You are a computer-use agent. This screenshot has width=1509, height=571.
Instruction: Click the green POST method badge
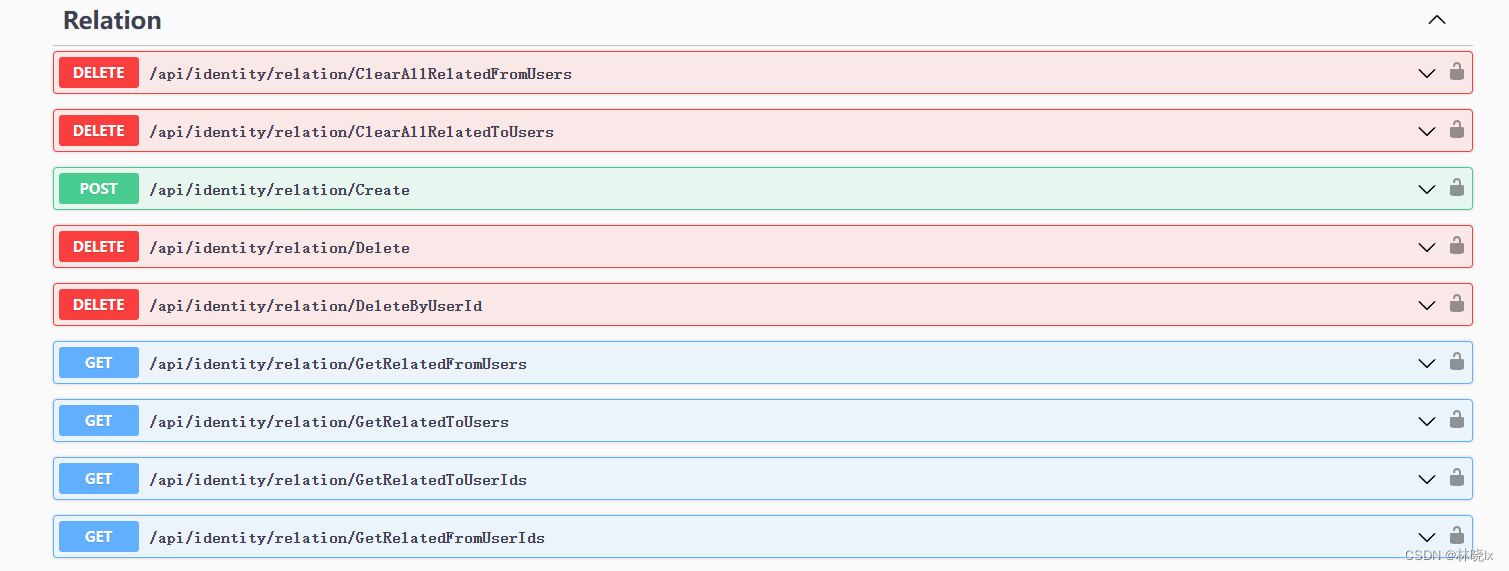pyautogui.click(x=99, y=189)
